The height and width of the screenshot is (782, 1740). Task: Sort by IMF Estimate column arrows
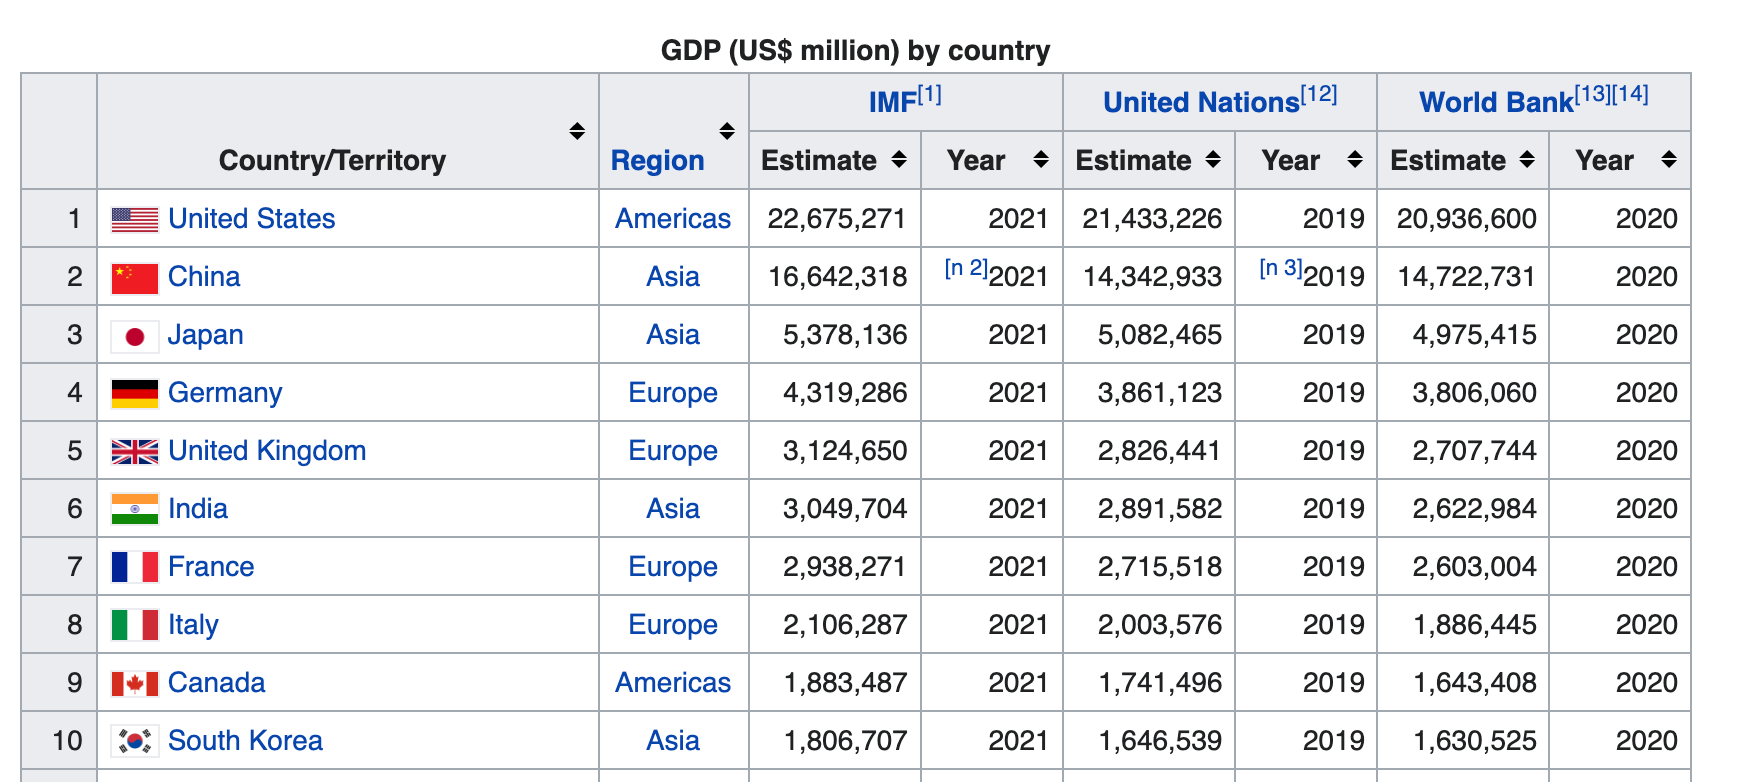coord(899,159)
